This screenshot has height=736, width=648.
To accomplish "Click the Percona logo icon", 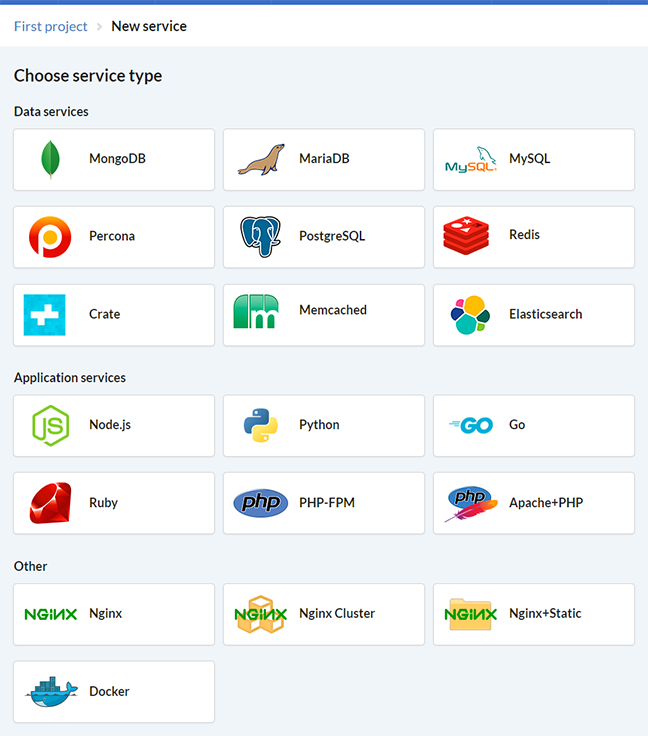I will pos(50,237).
